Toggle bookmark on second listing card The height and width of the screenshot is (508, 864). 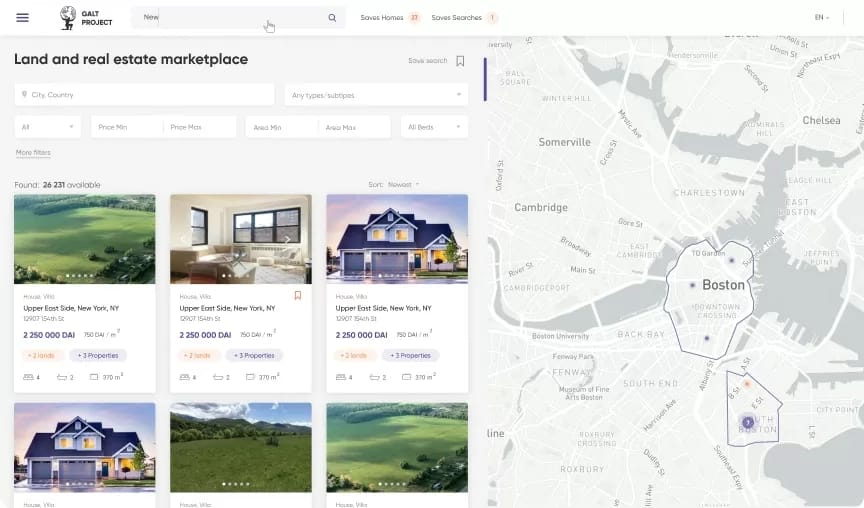click(x=298, y=296)
